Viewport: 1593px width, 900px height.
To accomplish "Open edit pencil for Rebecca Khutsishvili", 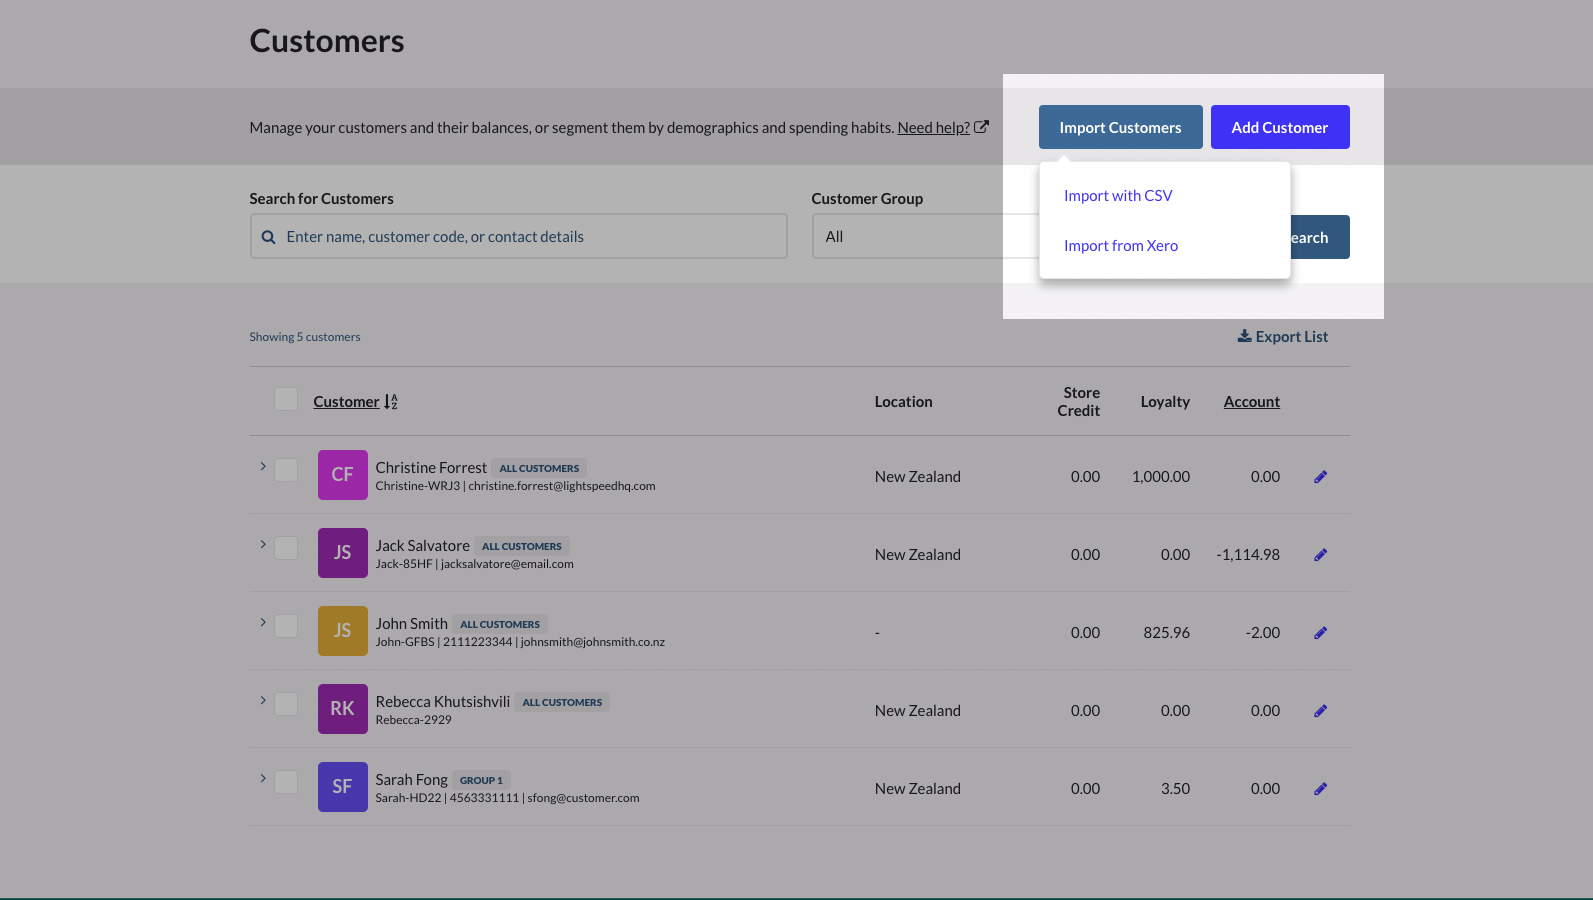I will [x=1320, y=711].
